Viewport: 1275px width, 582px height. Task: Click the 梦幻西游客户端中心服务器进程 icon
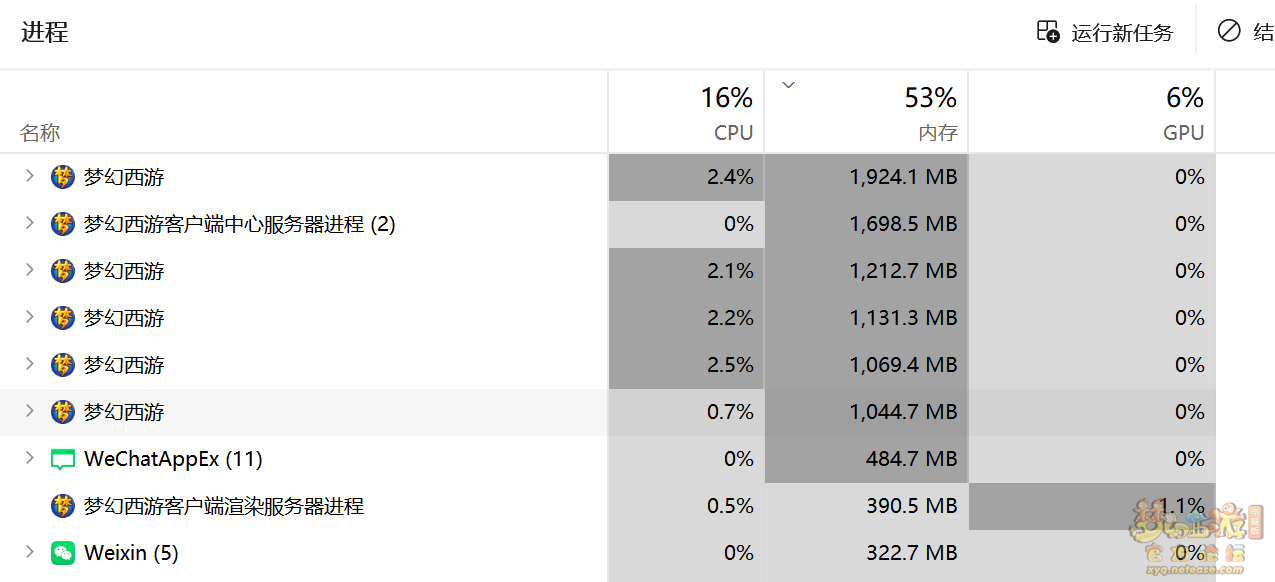(63, 224)
